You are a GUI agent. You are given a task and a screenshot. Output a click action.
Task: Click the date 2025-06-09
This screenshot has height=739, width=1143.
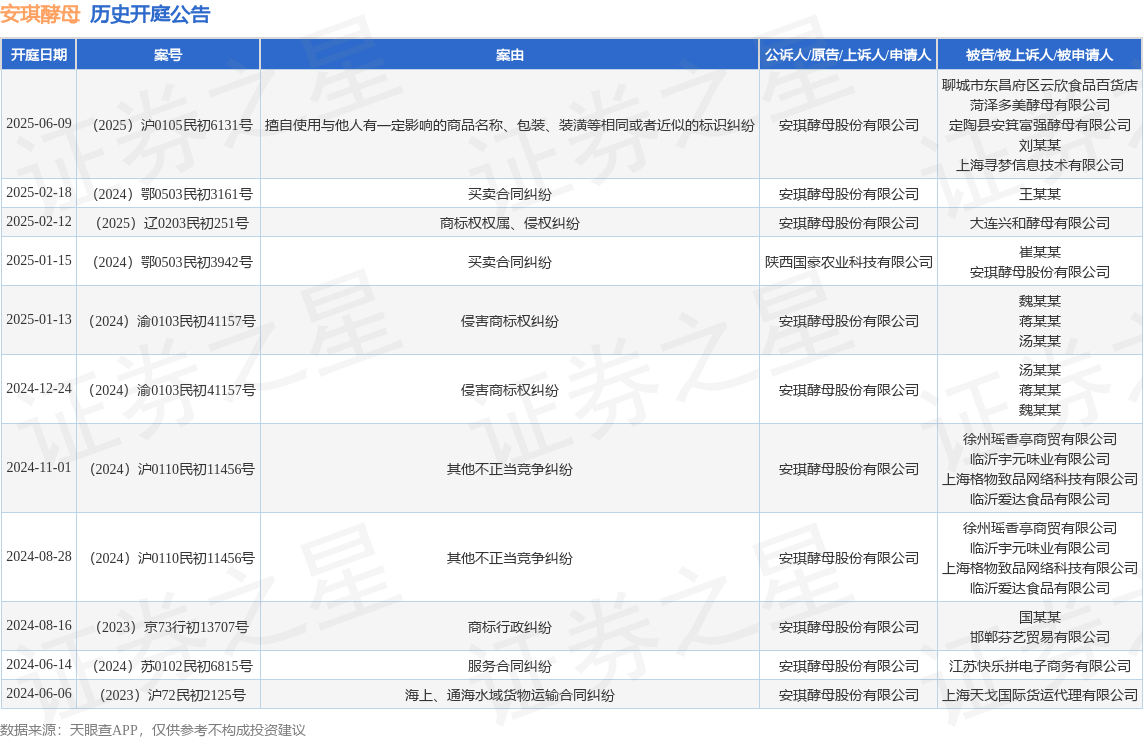coord(39,124)
